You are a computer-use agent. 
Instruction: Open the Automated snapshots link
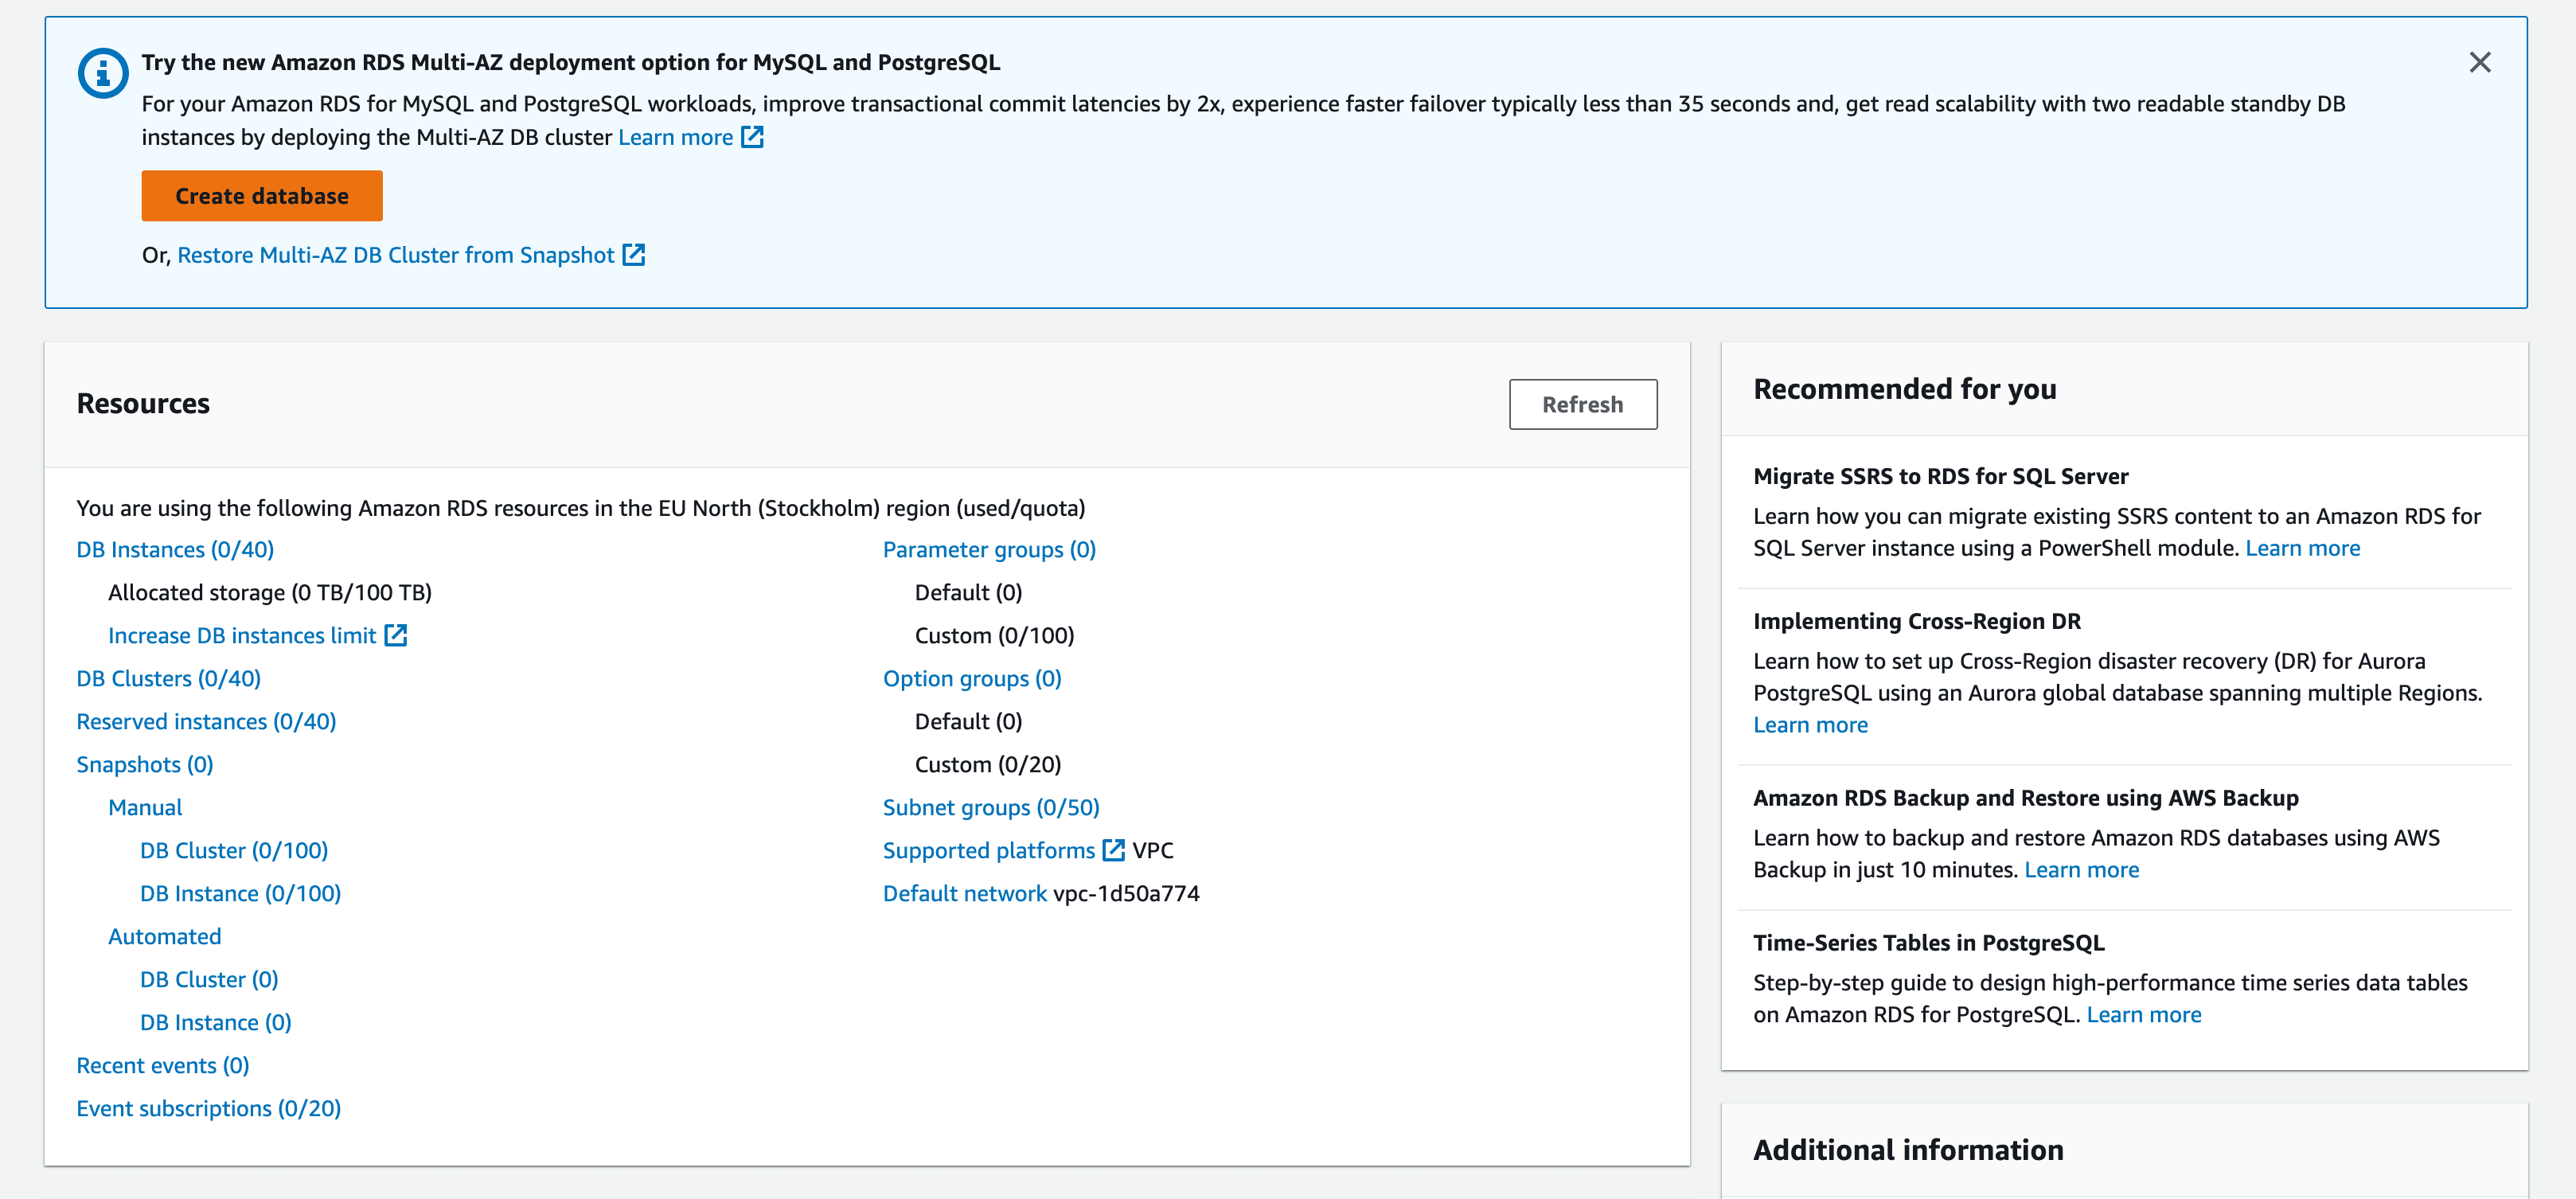click(165, 936)
